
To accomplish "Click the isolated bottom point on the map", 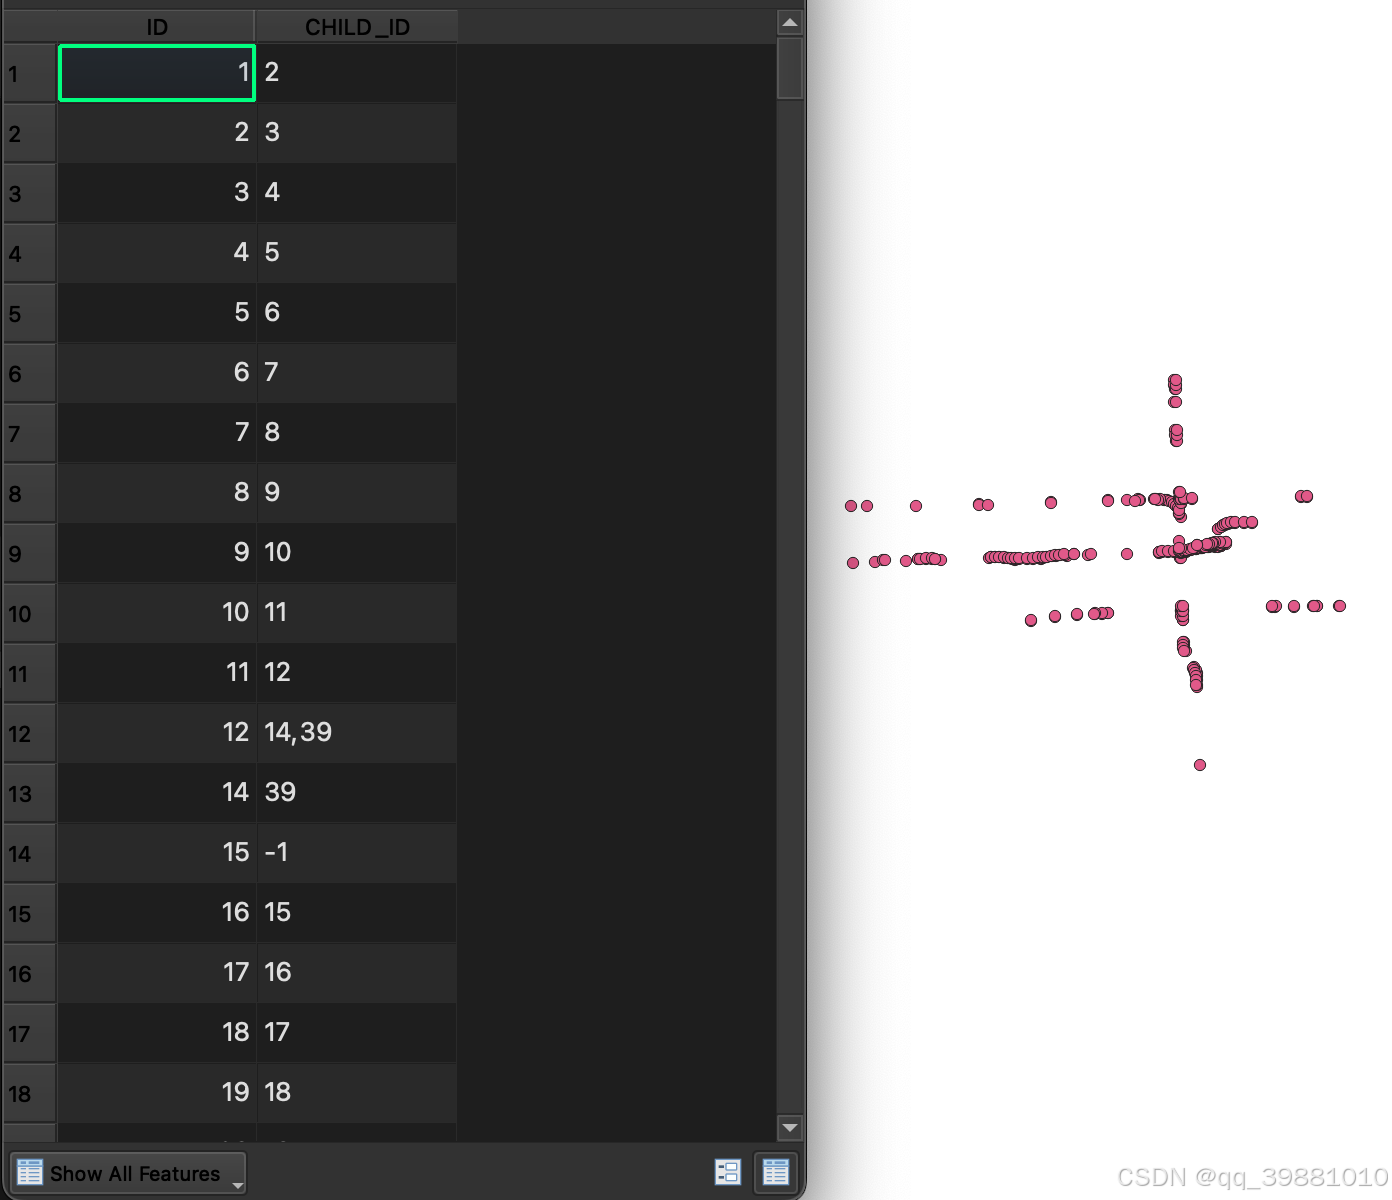I will [x=1200, y=765].
